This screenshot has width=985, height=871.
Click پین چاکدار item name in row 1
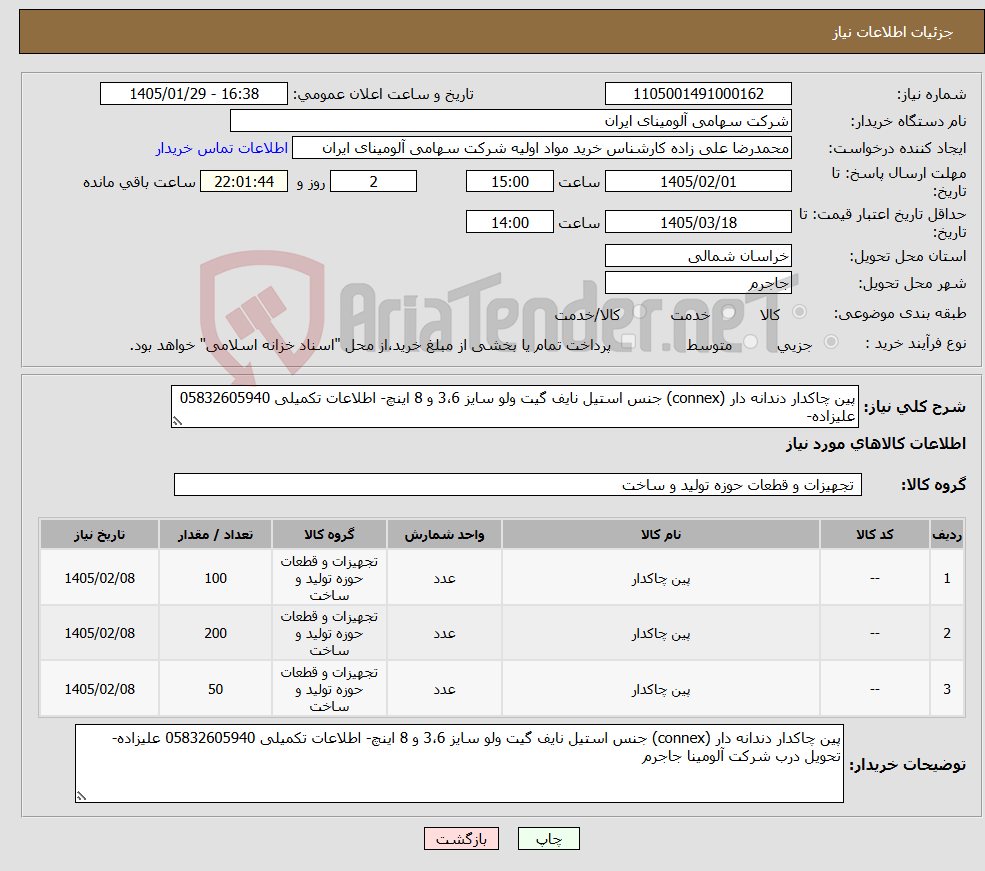[661, 579]
